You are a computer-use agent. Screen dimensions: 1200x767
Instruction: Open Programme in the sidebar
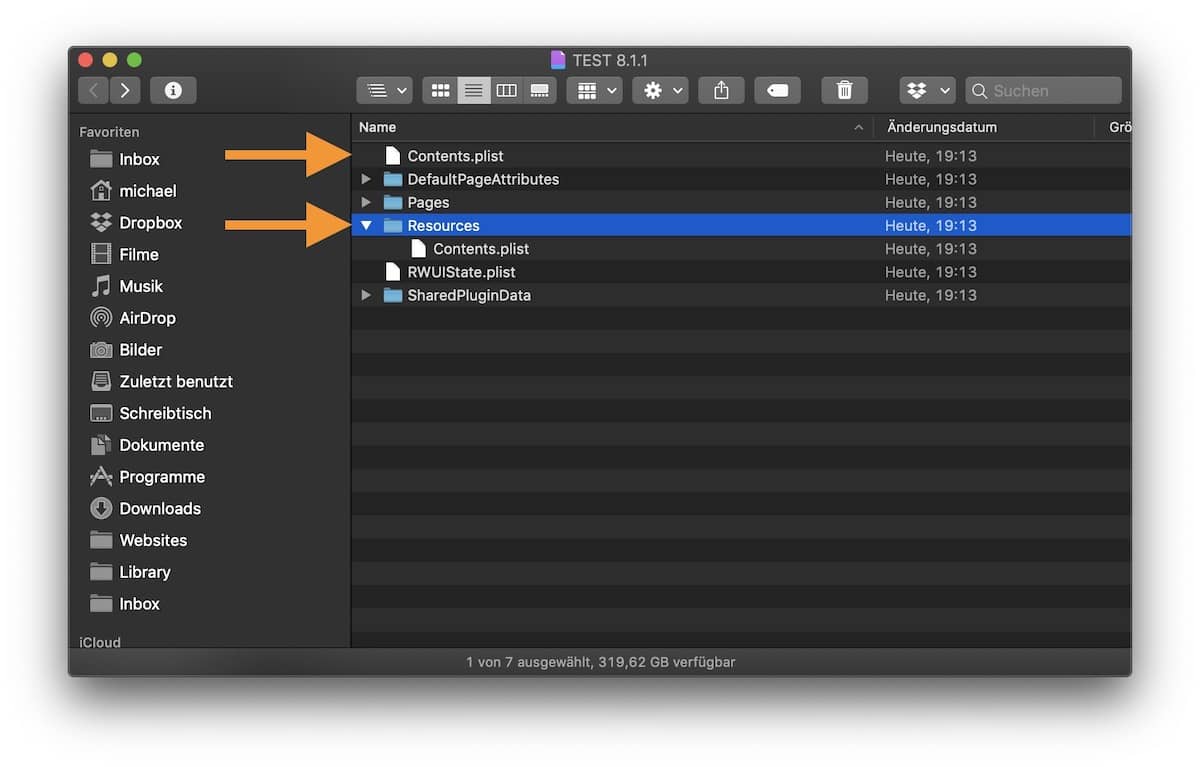coord(147,477)
